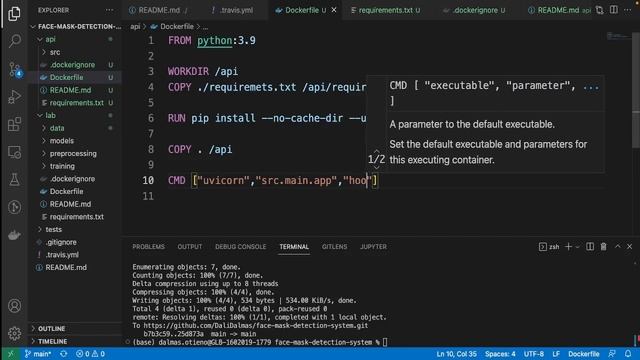Close the Dockerfile editor tab
This screenshot has height=360, width=640.
[334, 10]
